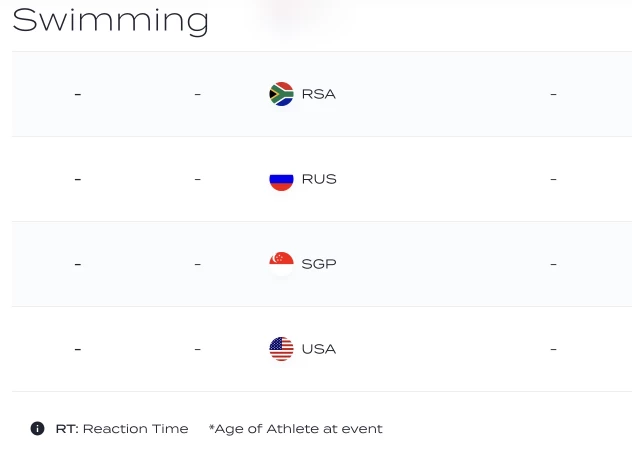This screenshot has height=471, width=632.
Task: Click the second dash in the SGP row
Action: point(198,264)
